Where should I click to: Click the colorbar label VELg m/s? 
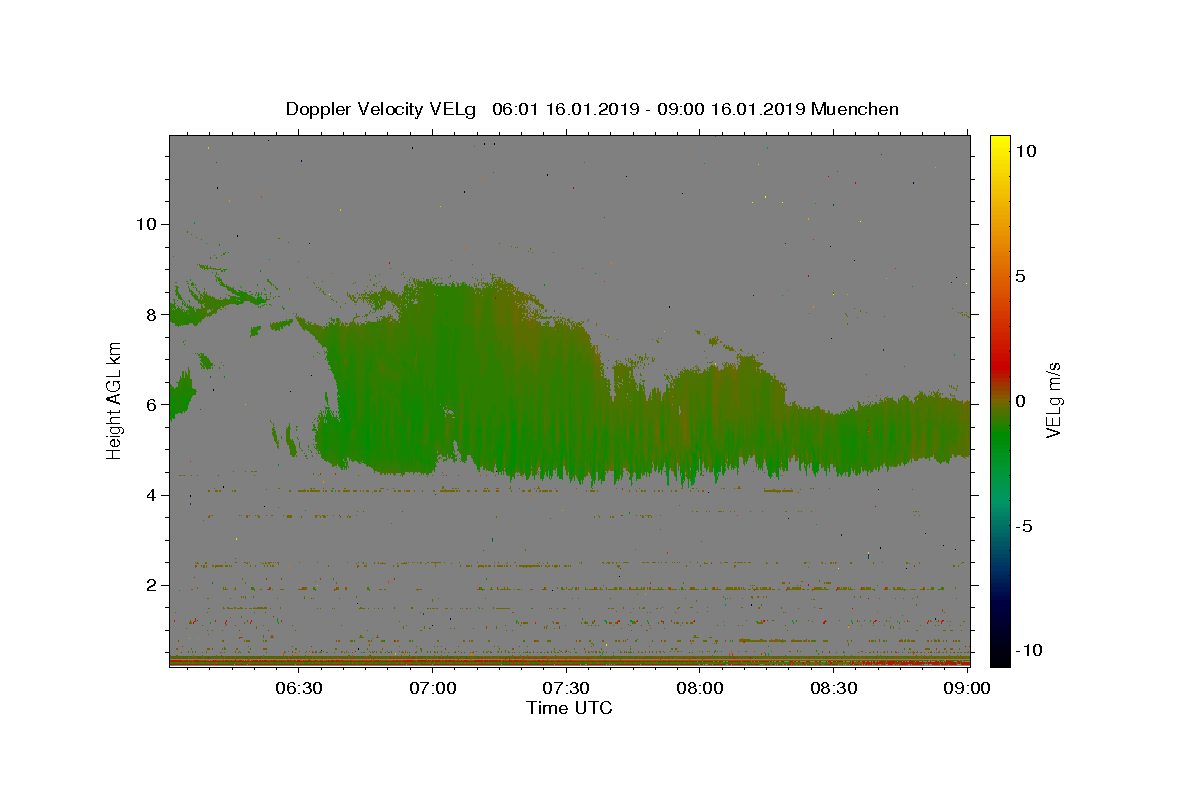pos(1053,401)
